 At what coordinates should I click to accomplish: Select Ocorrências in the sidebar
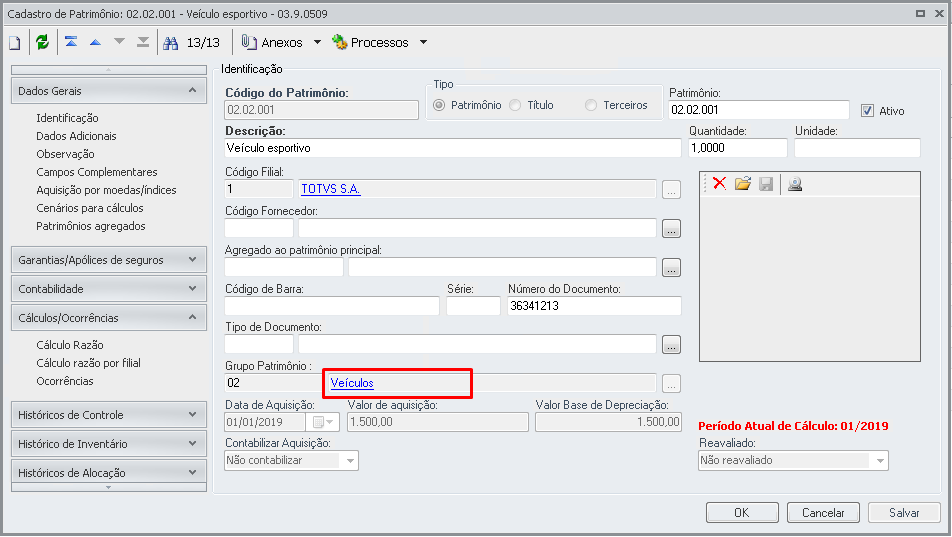coord(64,381)
